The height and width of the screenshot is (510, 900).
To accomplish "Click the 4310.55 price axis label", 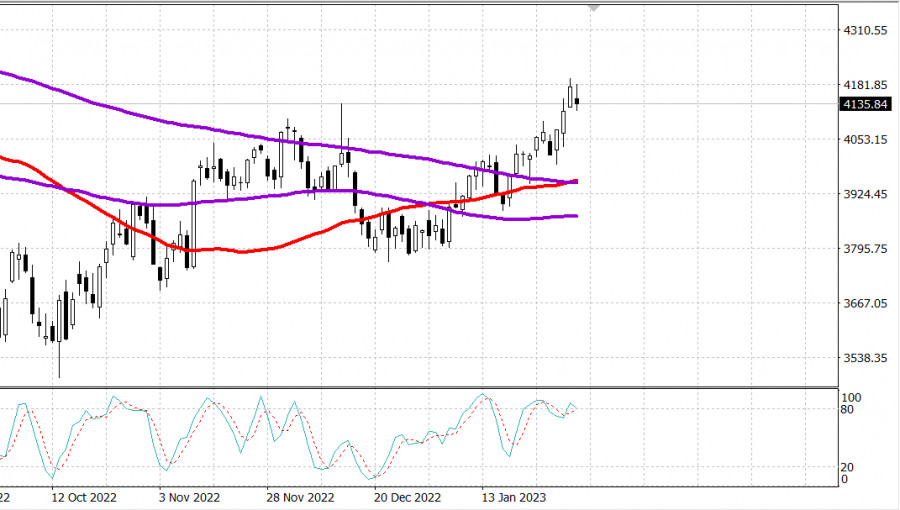I will point(866,31).
